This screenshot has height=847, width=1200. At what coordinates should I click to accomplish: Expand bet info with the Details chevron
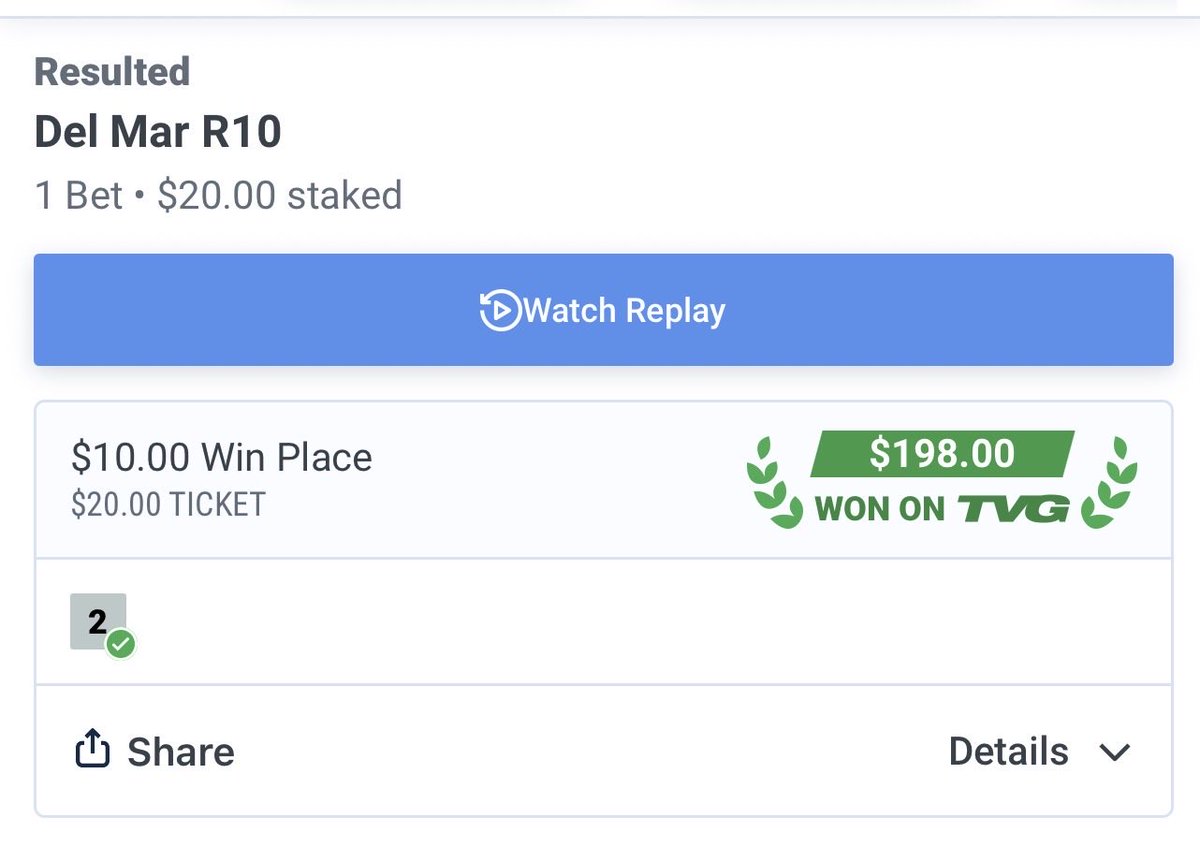(x=1114, y=752)
